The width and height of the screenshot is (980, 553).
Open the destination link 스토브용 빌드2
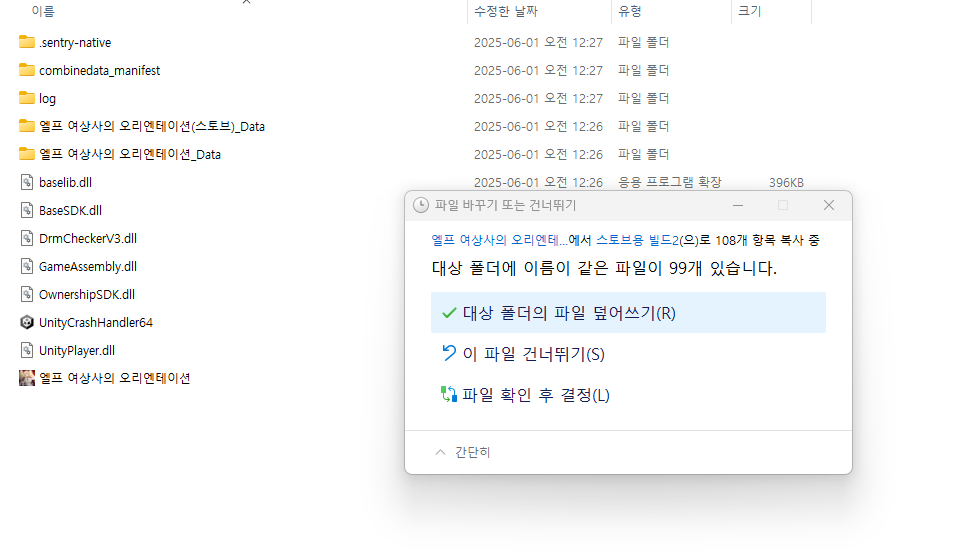[x=637, y=240]
